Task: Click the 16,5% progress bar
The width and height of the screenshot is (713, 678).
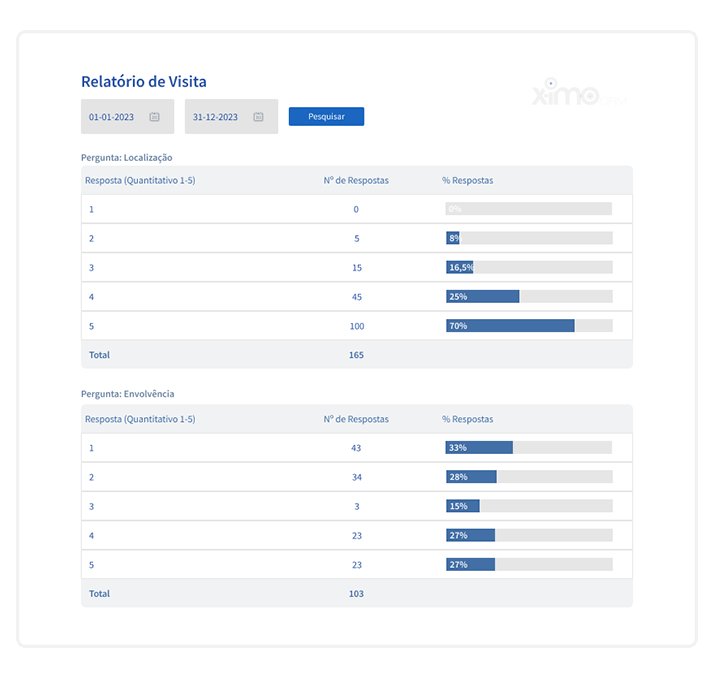Action: pos(529,267)
